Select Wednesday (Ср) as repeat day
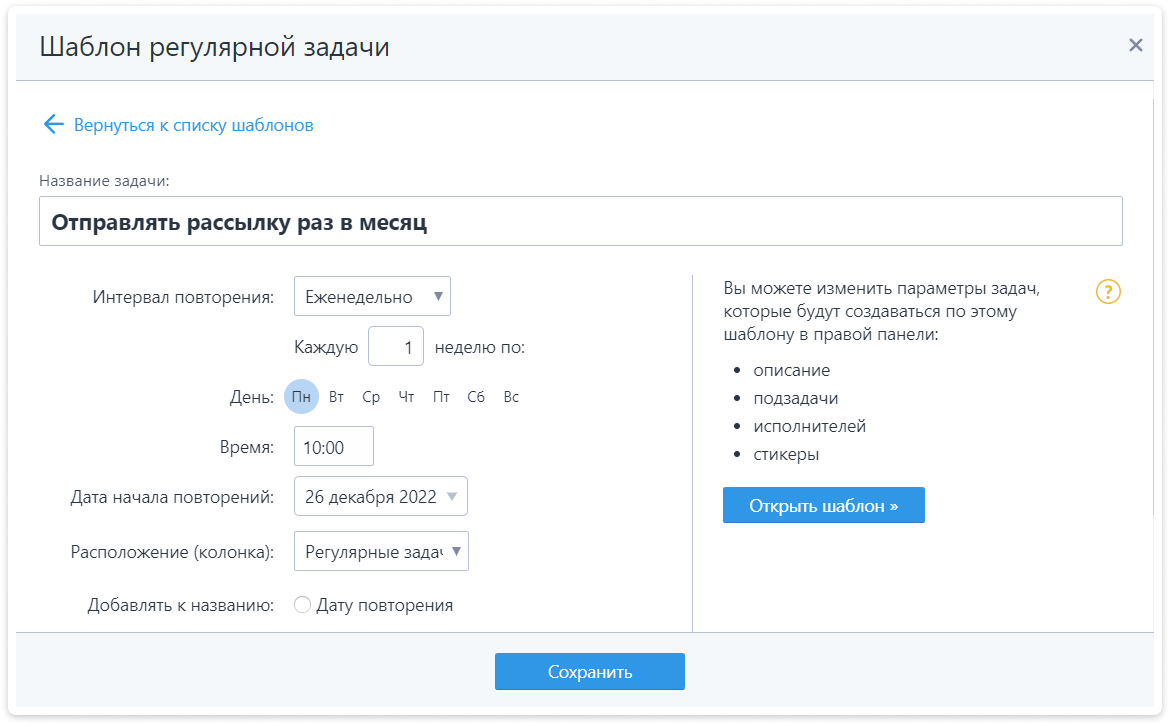The height and width of the screenshot is (725, 1170). [371, 397]
